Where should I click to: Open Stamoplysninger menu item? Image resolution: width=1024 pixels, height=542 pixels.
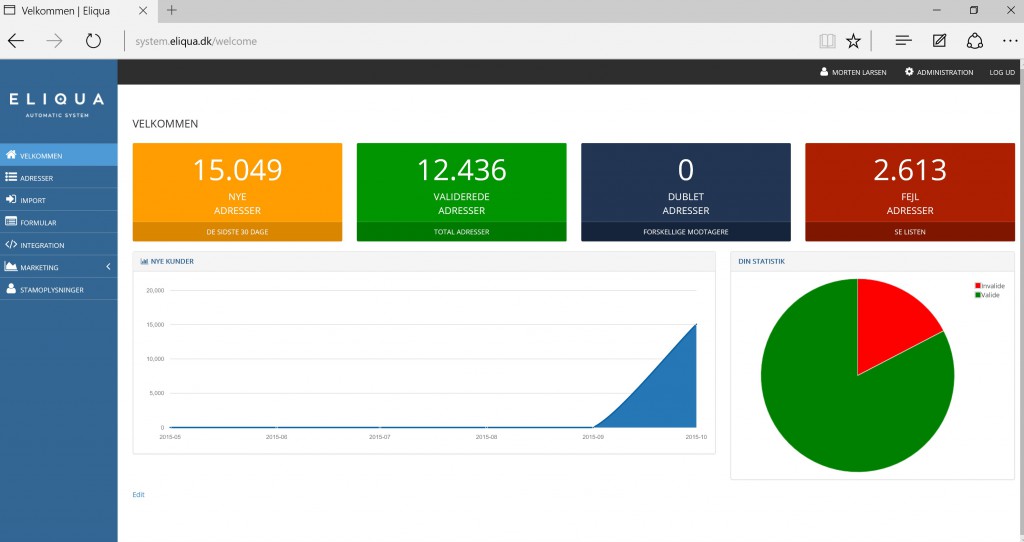tap(59, 289)
